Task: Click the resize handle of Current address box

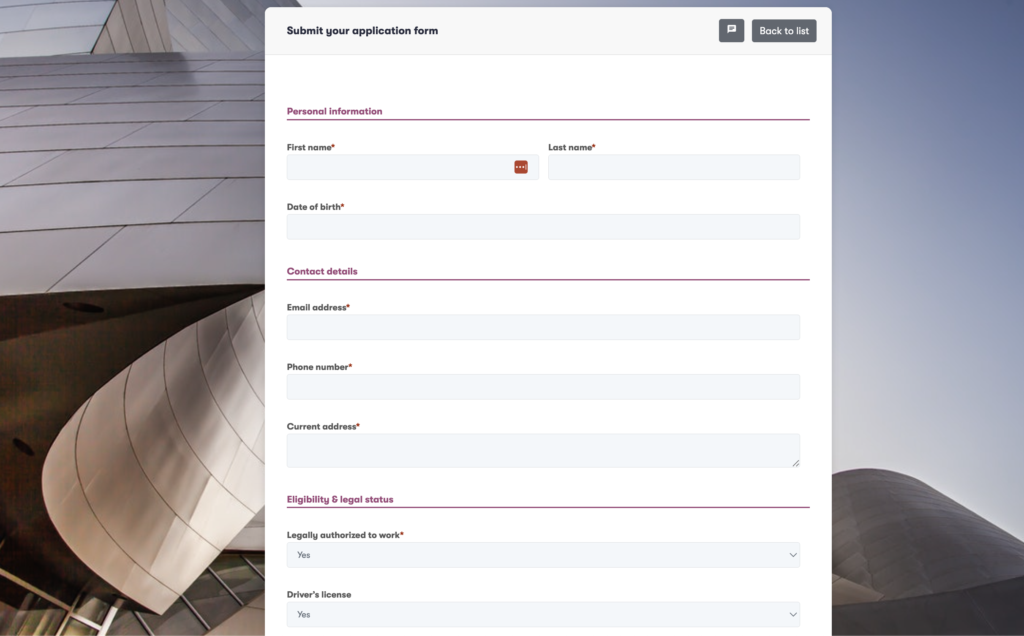Action: point(796,461)
